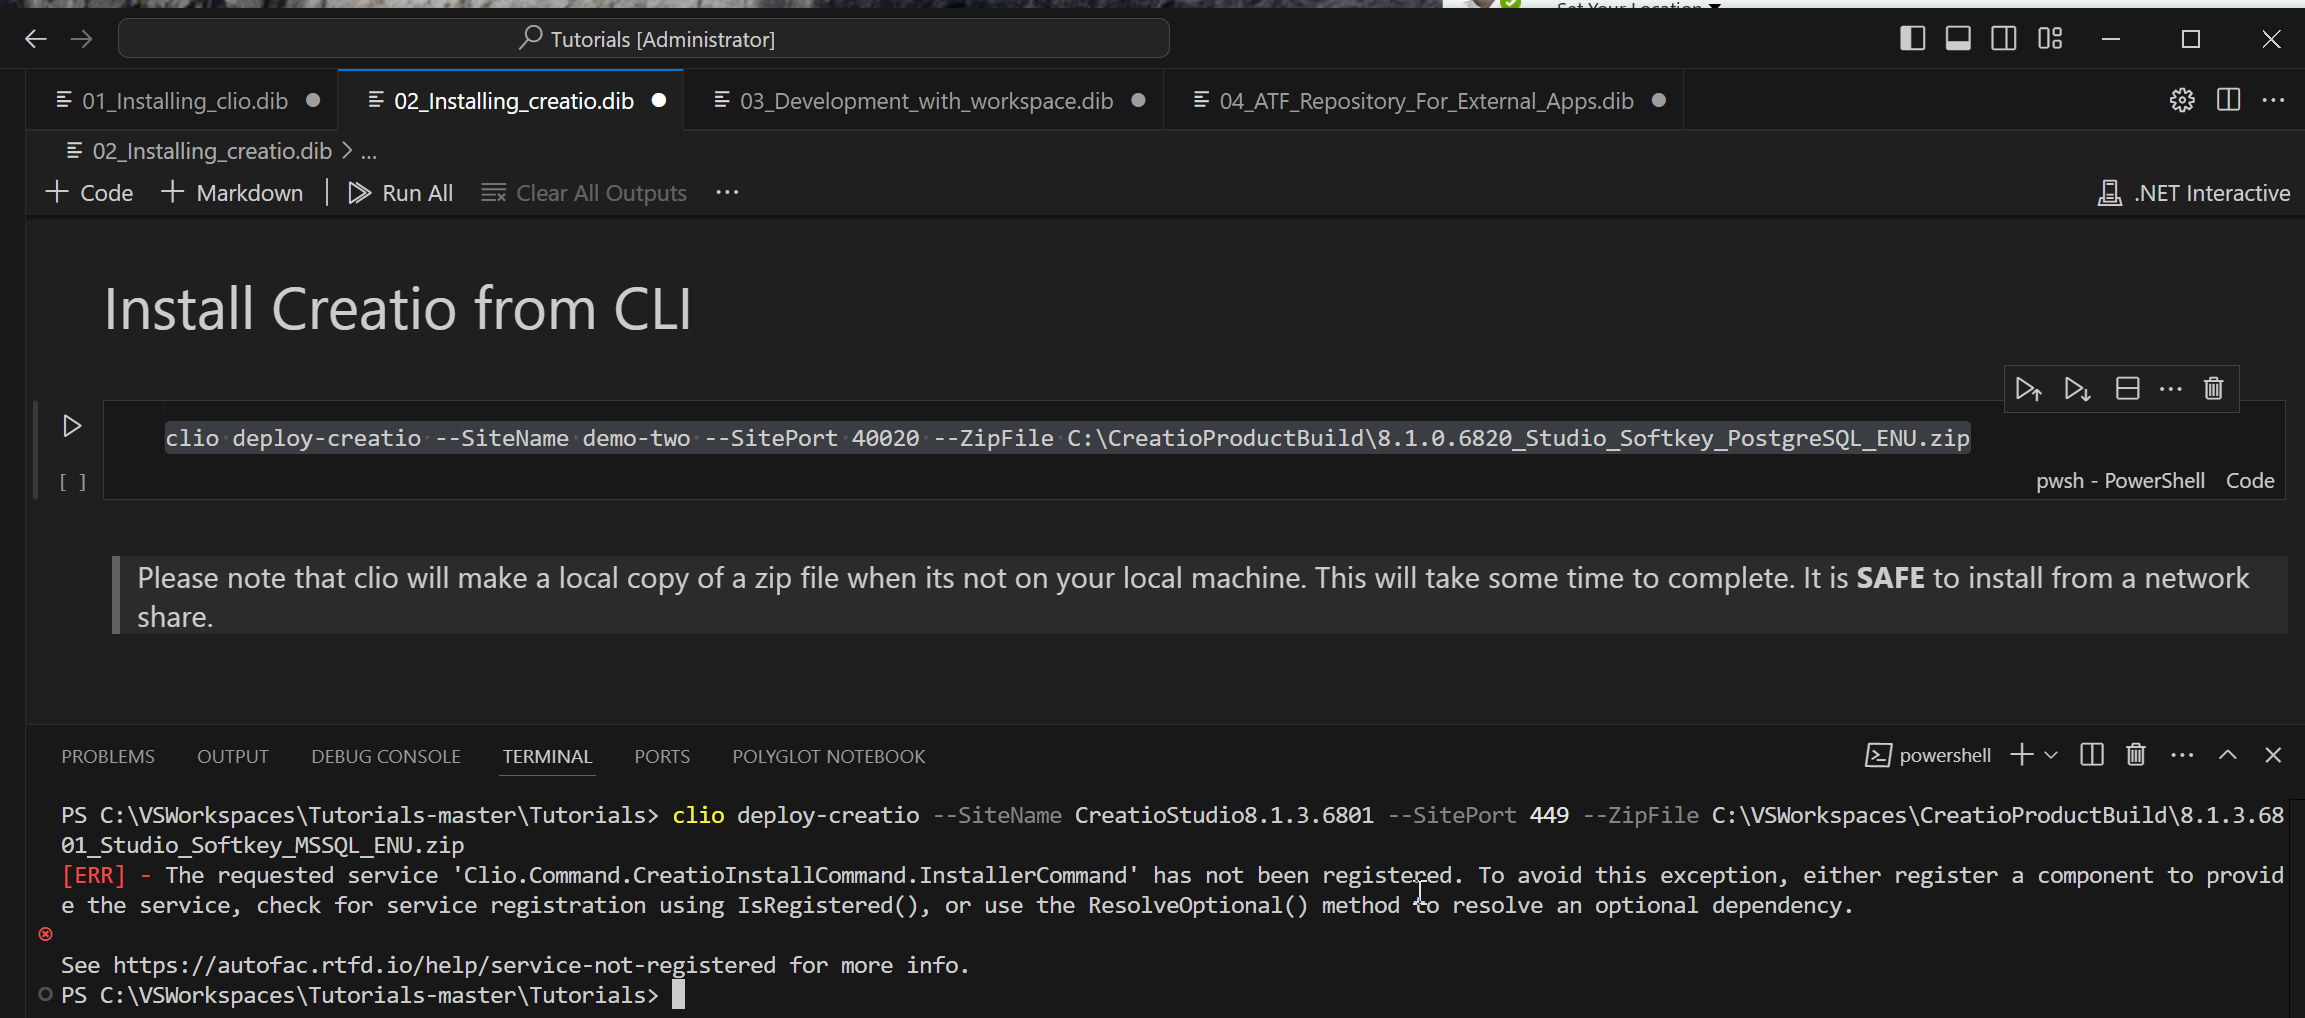The height and width of the screenshot is (1018, 2305).
Task: Open the POLYGLOT NOTEBOOK panel tab
Action: click(x=828, y=756)
